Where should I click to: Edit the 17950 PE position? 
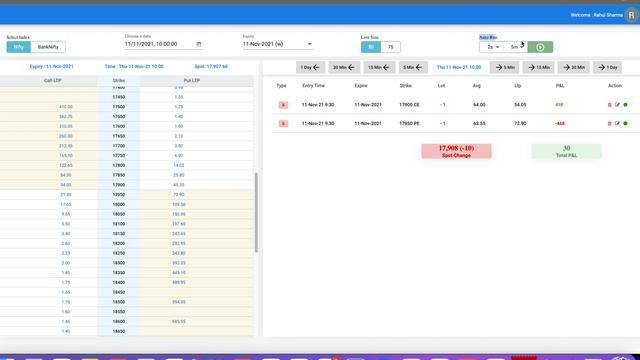(x=617, y=123)
